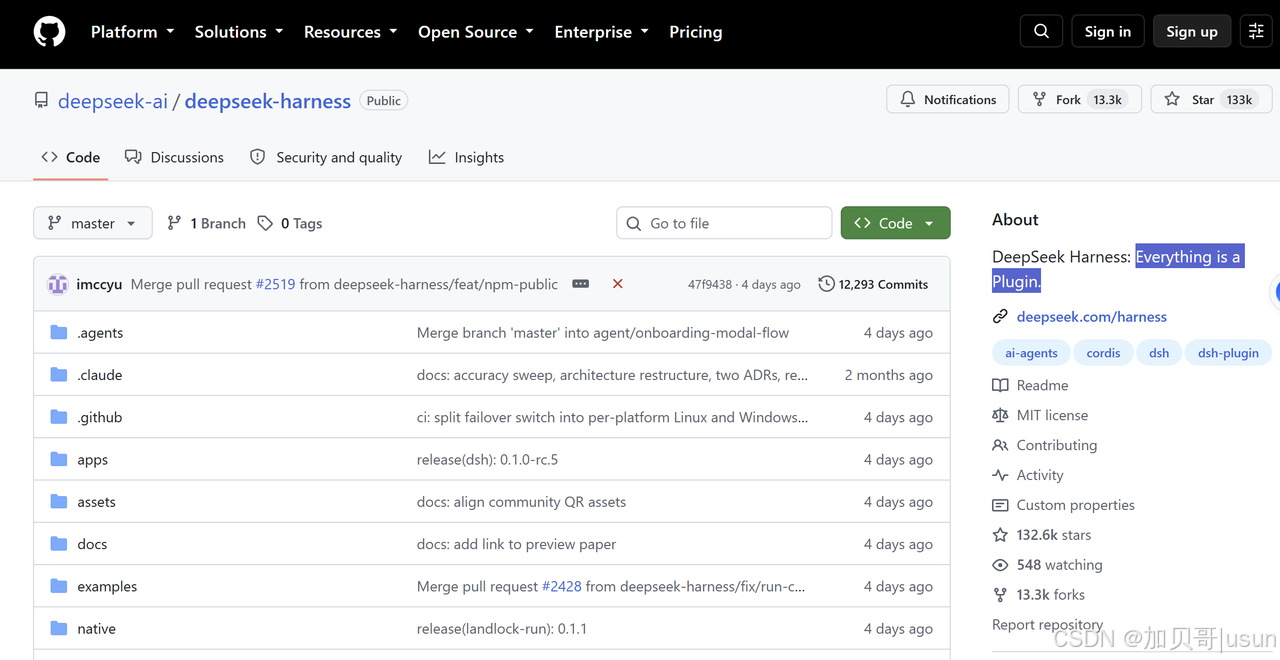Click the native folder icon
Image resolution: width=1280 pixels, height=660 pixels.
[x=59, y=628]
